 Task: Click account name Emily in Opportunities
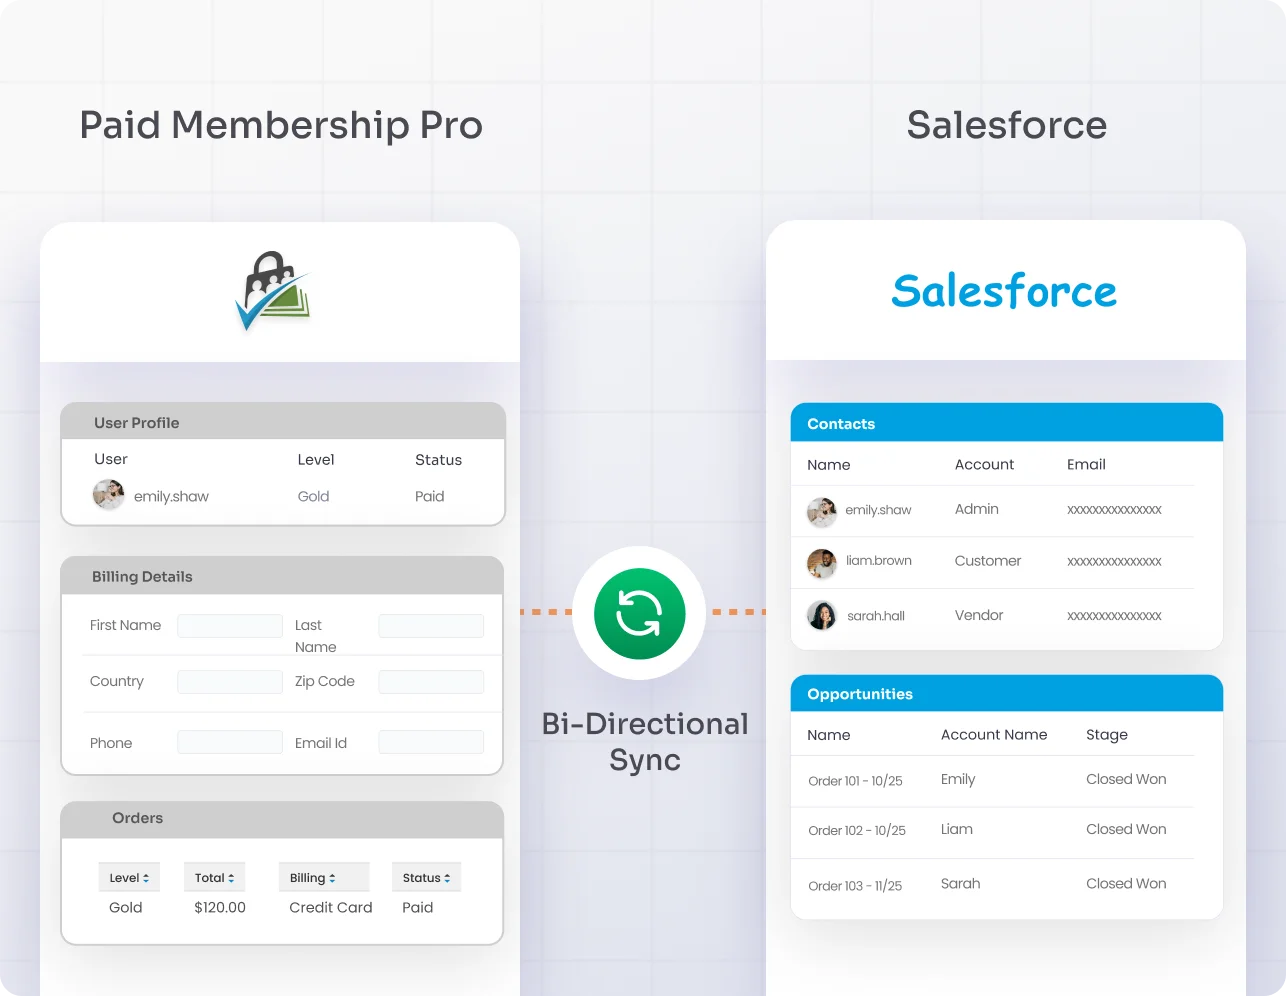pos(958,779)
